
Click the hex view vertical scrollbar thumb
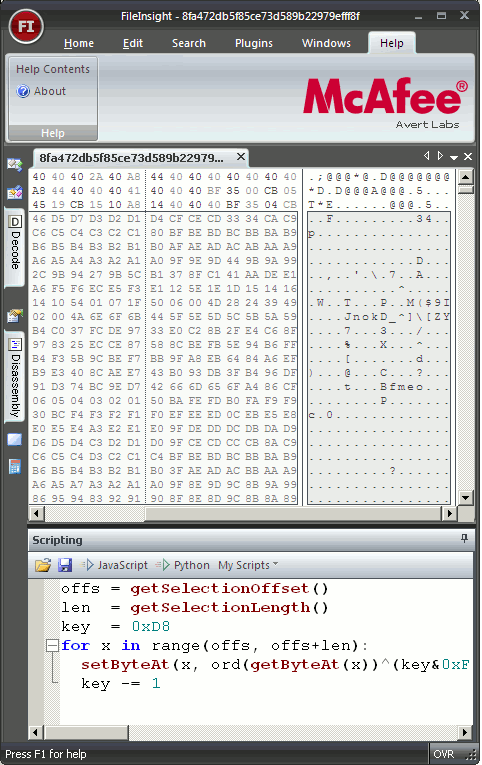(x=466, y=189)
